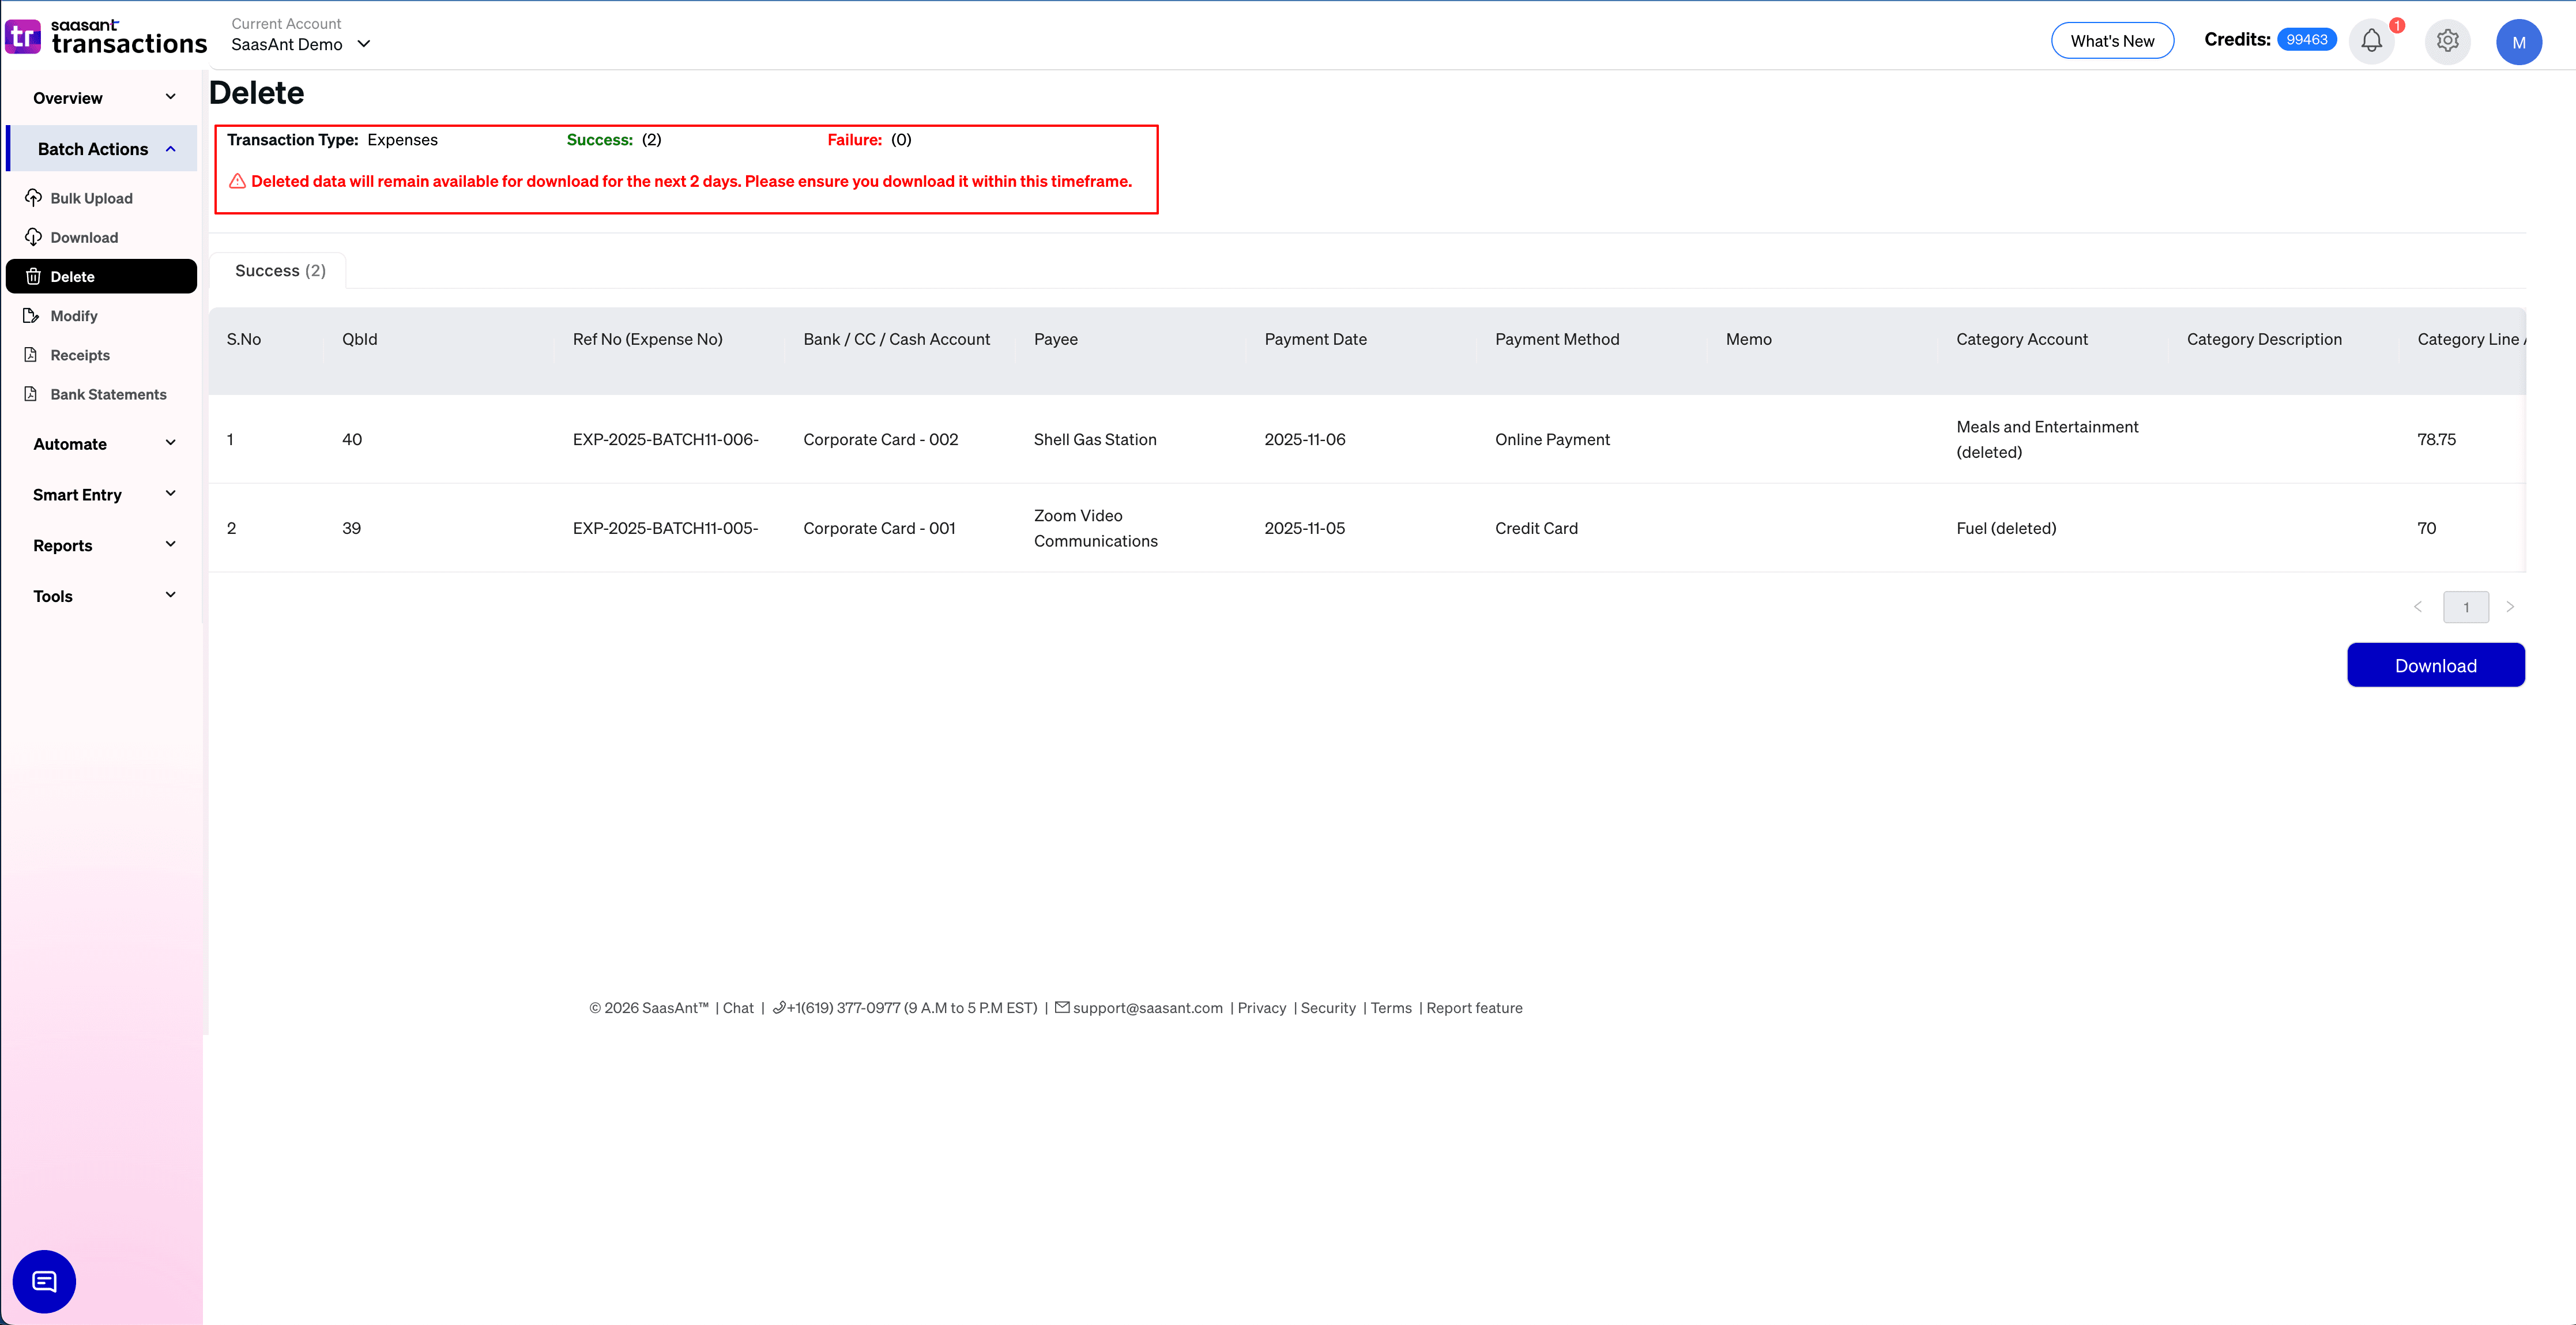
Task: Click the profile avatar M
Action: 2520,42
